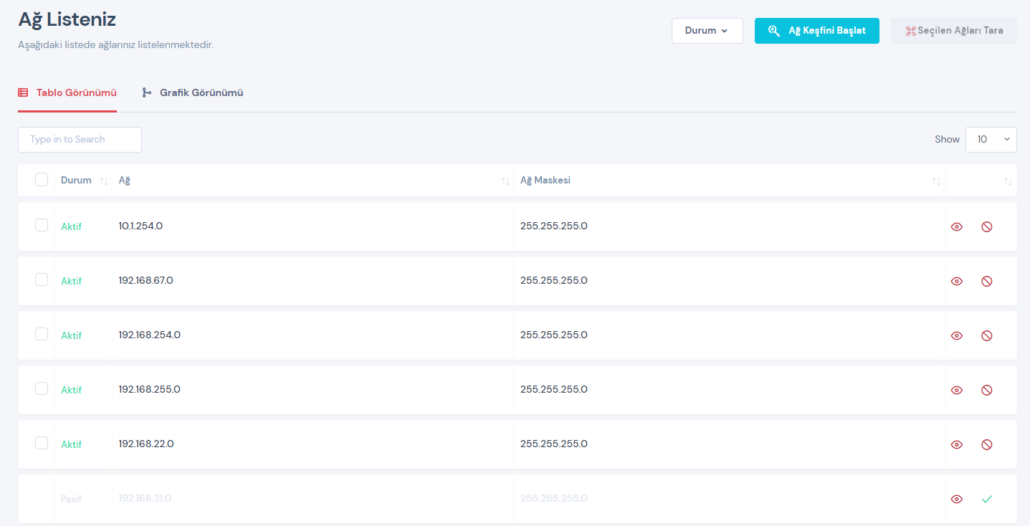
Task: Select checkbox for network 192.168.254.0
Action: click(x=41, y=334)
